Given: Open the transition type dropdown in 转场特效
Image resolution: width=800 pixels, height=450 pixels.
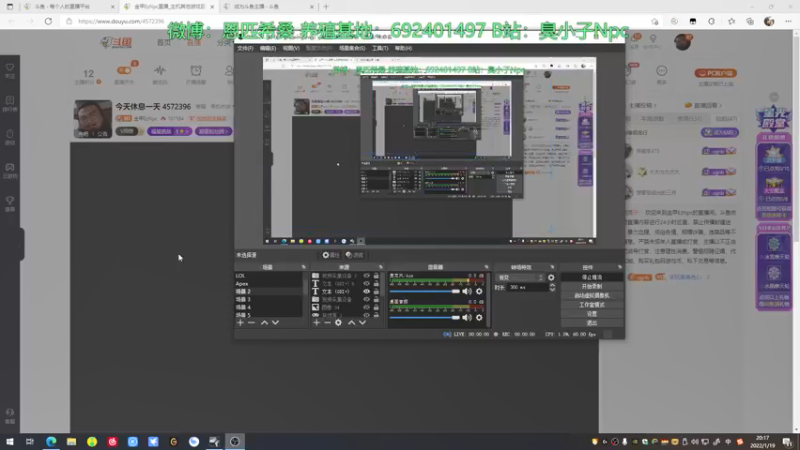Looking at the screenshot, I should (520, 278).
